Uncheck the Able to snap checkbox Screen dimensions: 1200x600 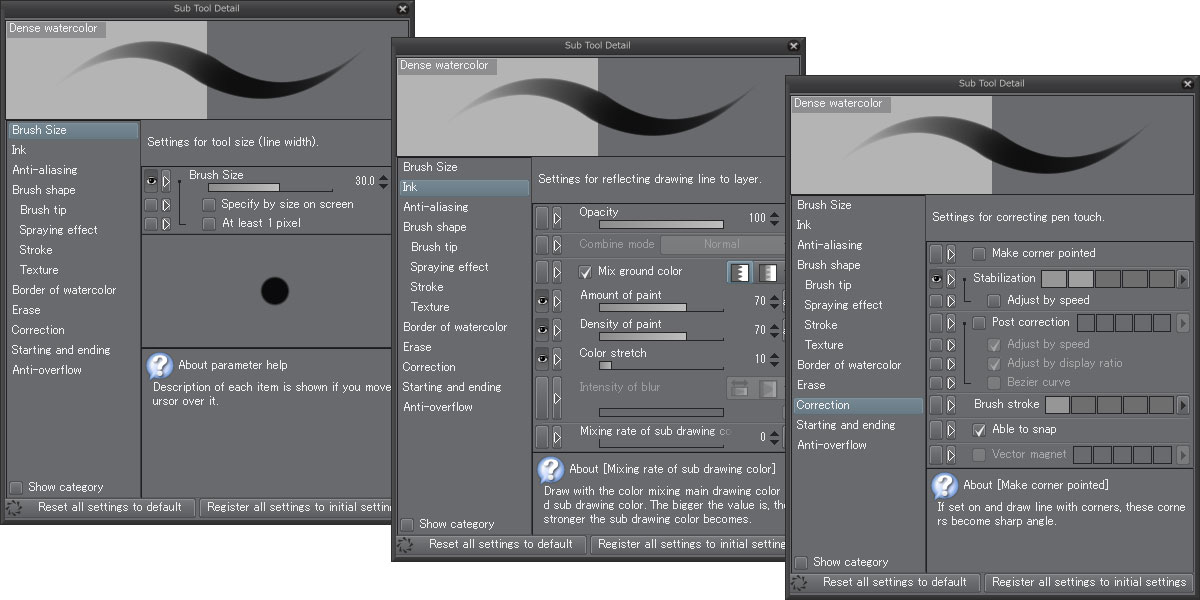tap(980, 430)
